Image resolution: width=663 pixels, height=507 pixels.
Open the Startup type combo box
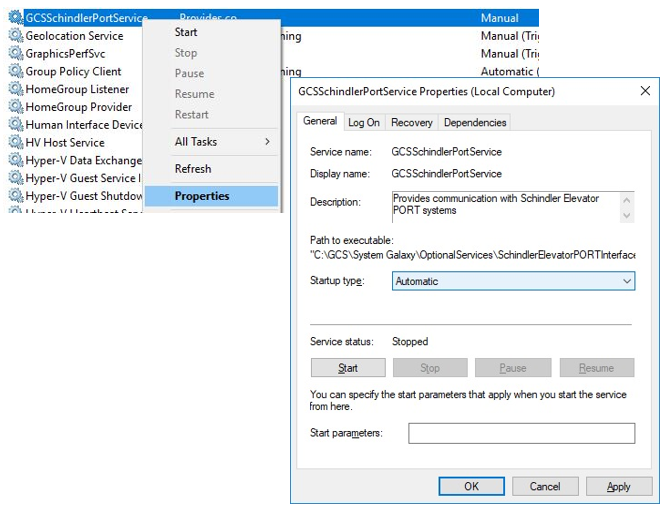(x=513, y=281)
